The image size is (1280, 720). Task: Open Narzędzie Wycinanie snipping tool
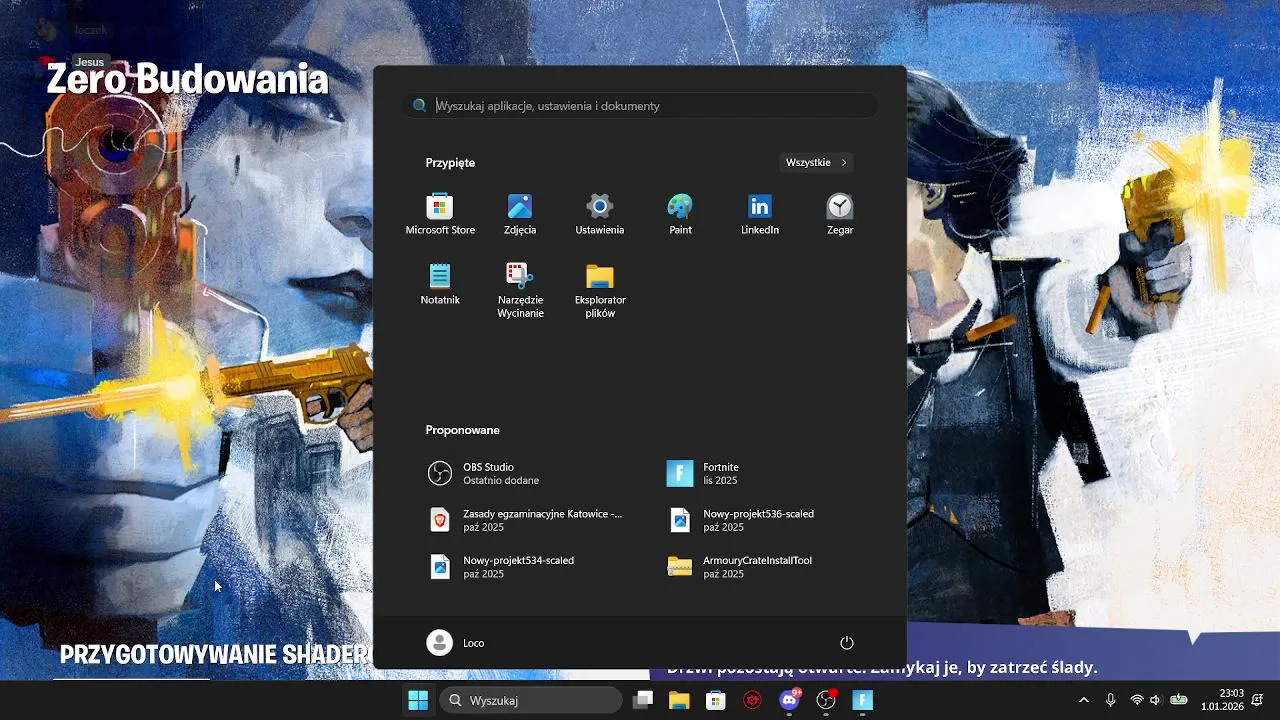[x=520, y=290]
